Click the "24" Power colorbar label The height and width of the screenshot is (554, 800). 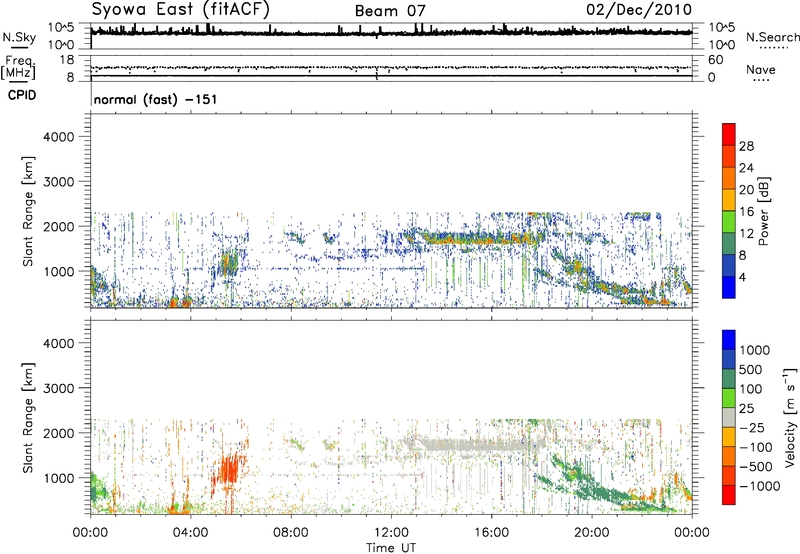pyautogui.click(x=746, y=168)
